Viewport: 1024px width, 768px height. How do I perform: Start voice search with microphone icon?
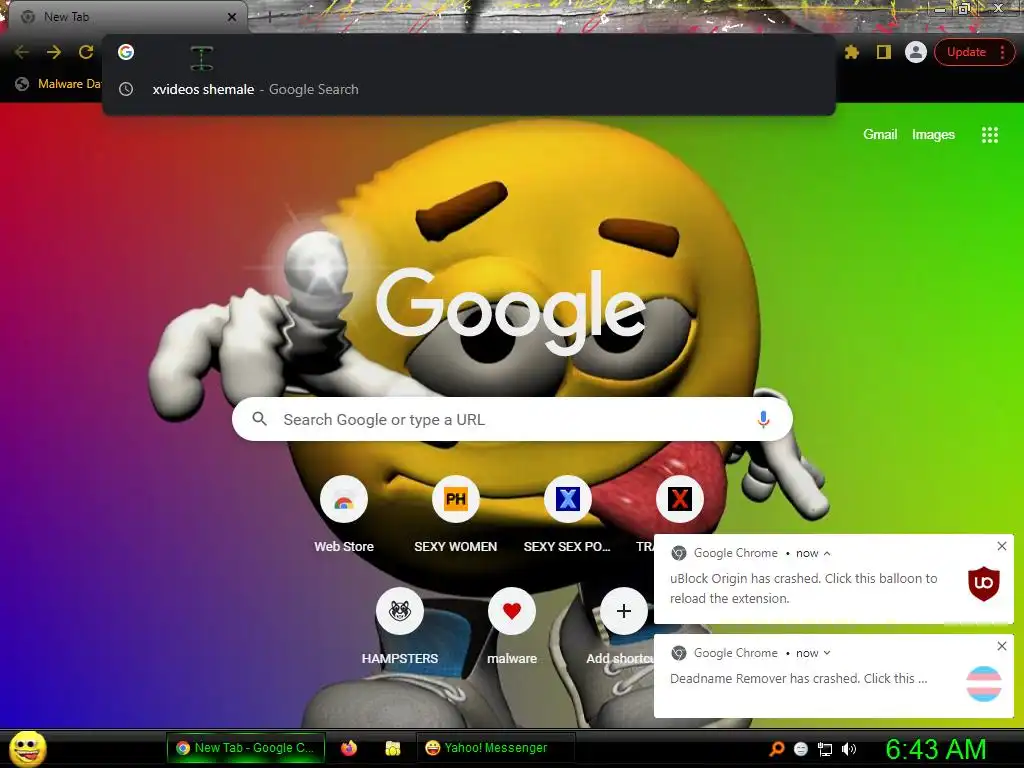pyautogui.click(x=763, y=419)
